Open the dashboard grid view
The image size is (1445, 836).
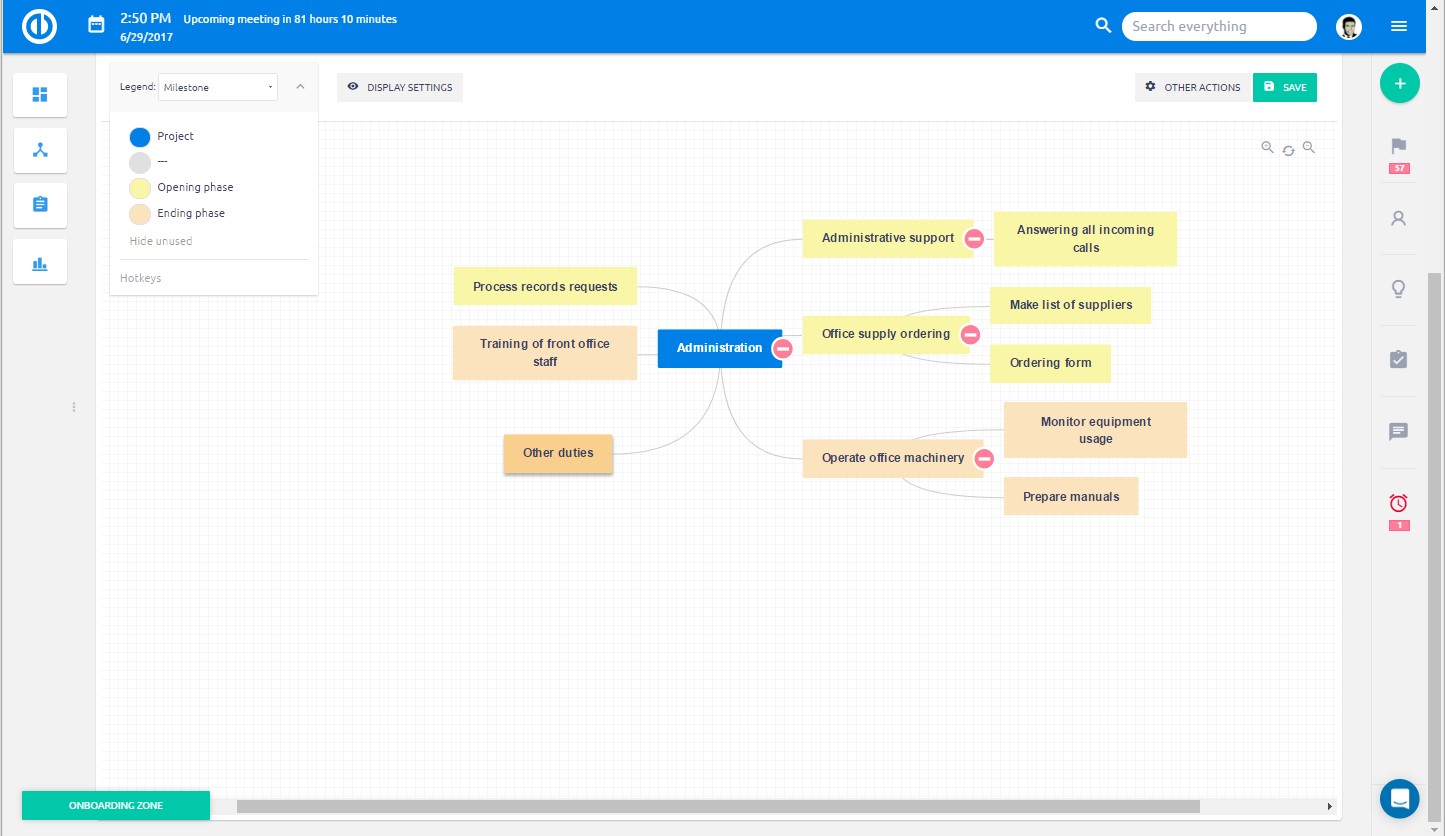coord(40,94)
